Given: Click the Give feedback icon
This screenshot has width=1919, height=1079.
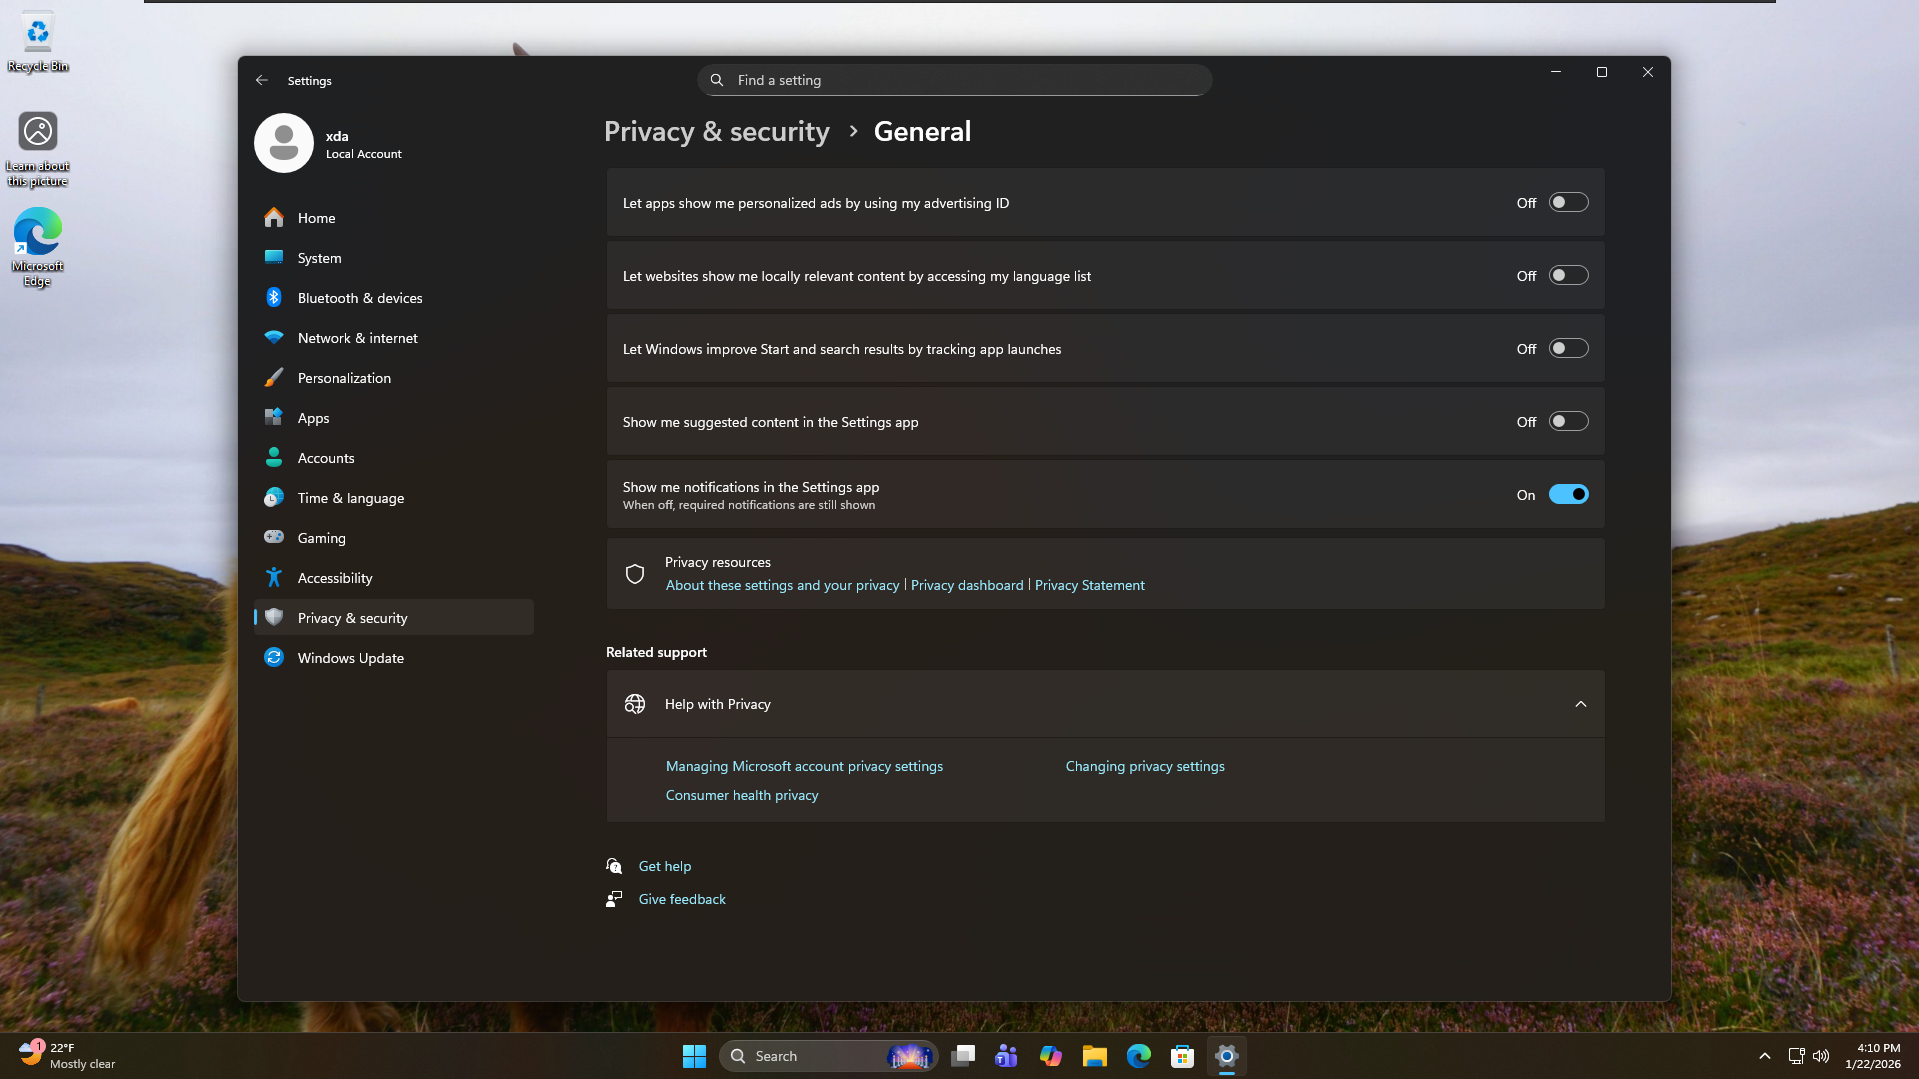Looking at the screenshot, I should 614,899.
